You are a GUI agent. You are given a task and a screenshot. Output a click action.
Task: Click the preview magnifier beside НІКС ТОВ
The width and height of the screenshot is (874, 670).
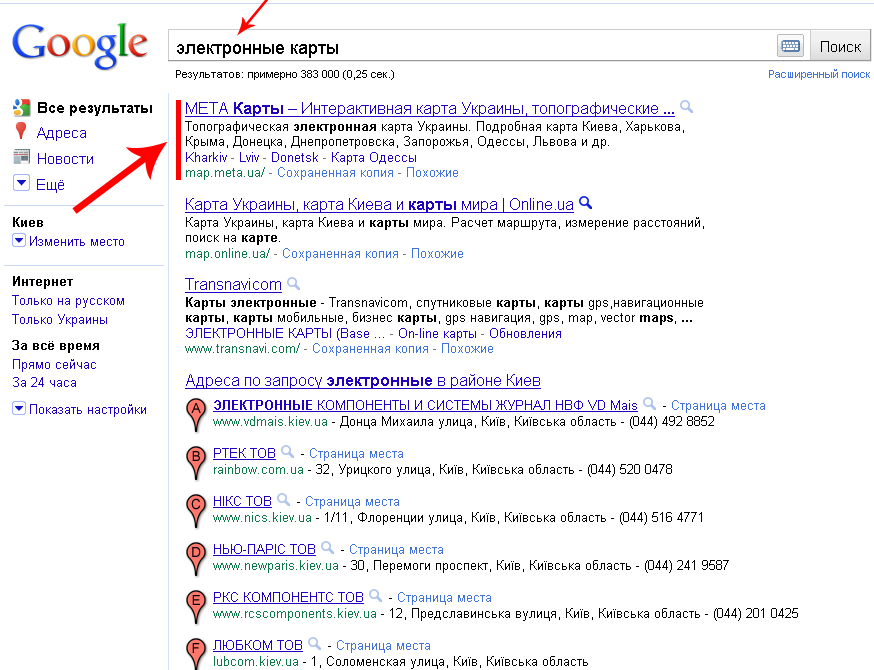[283, 499]
